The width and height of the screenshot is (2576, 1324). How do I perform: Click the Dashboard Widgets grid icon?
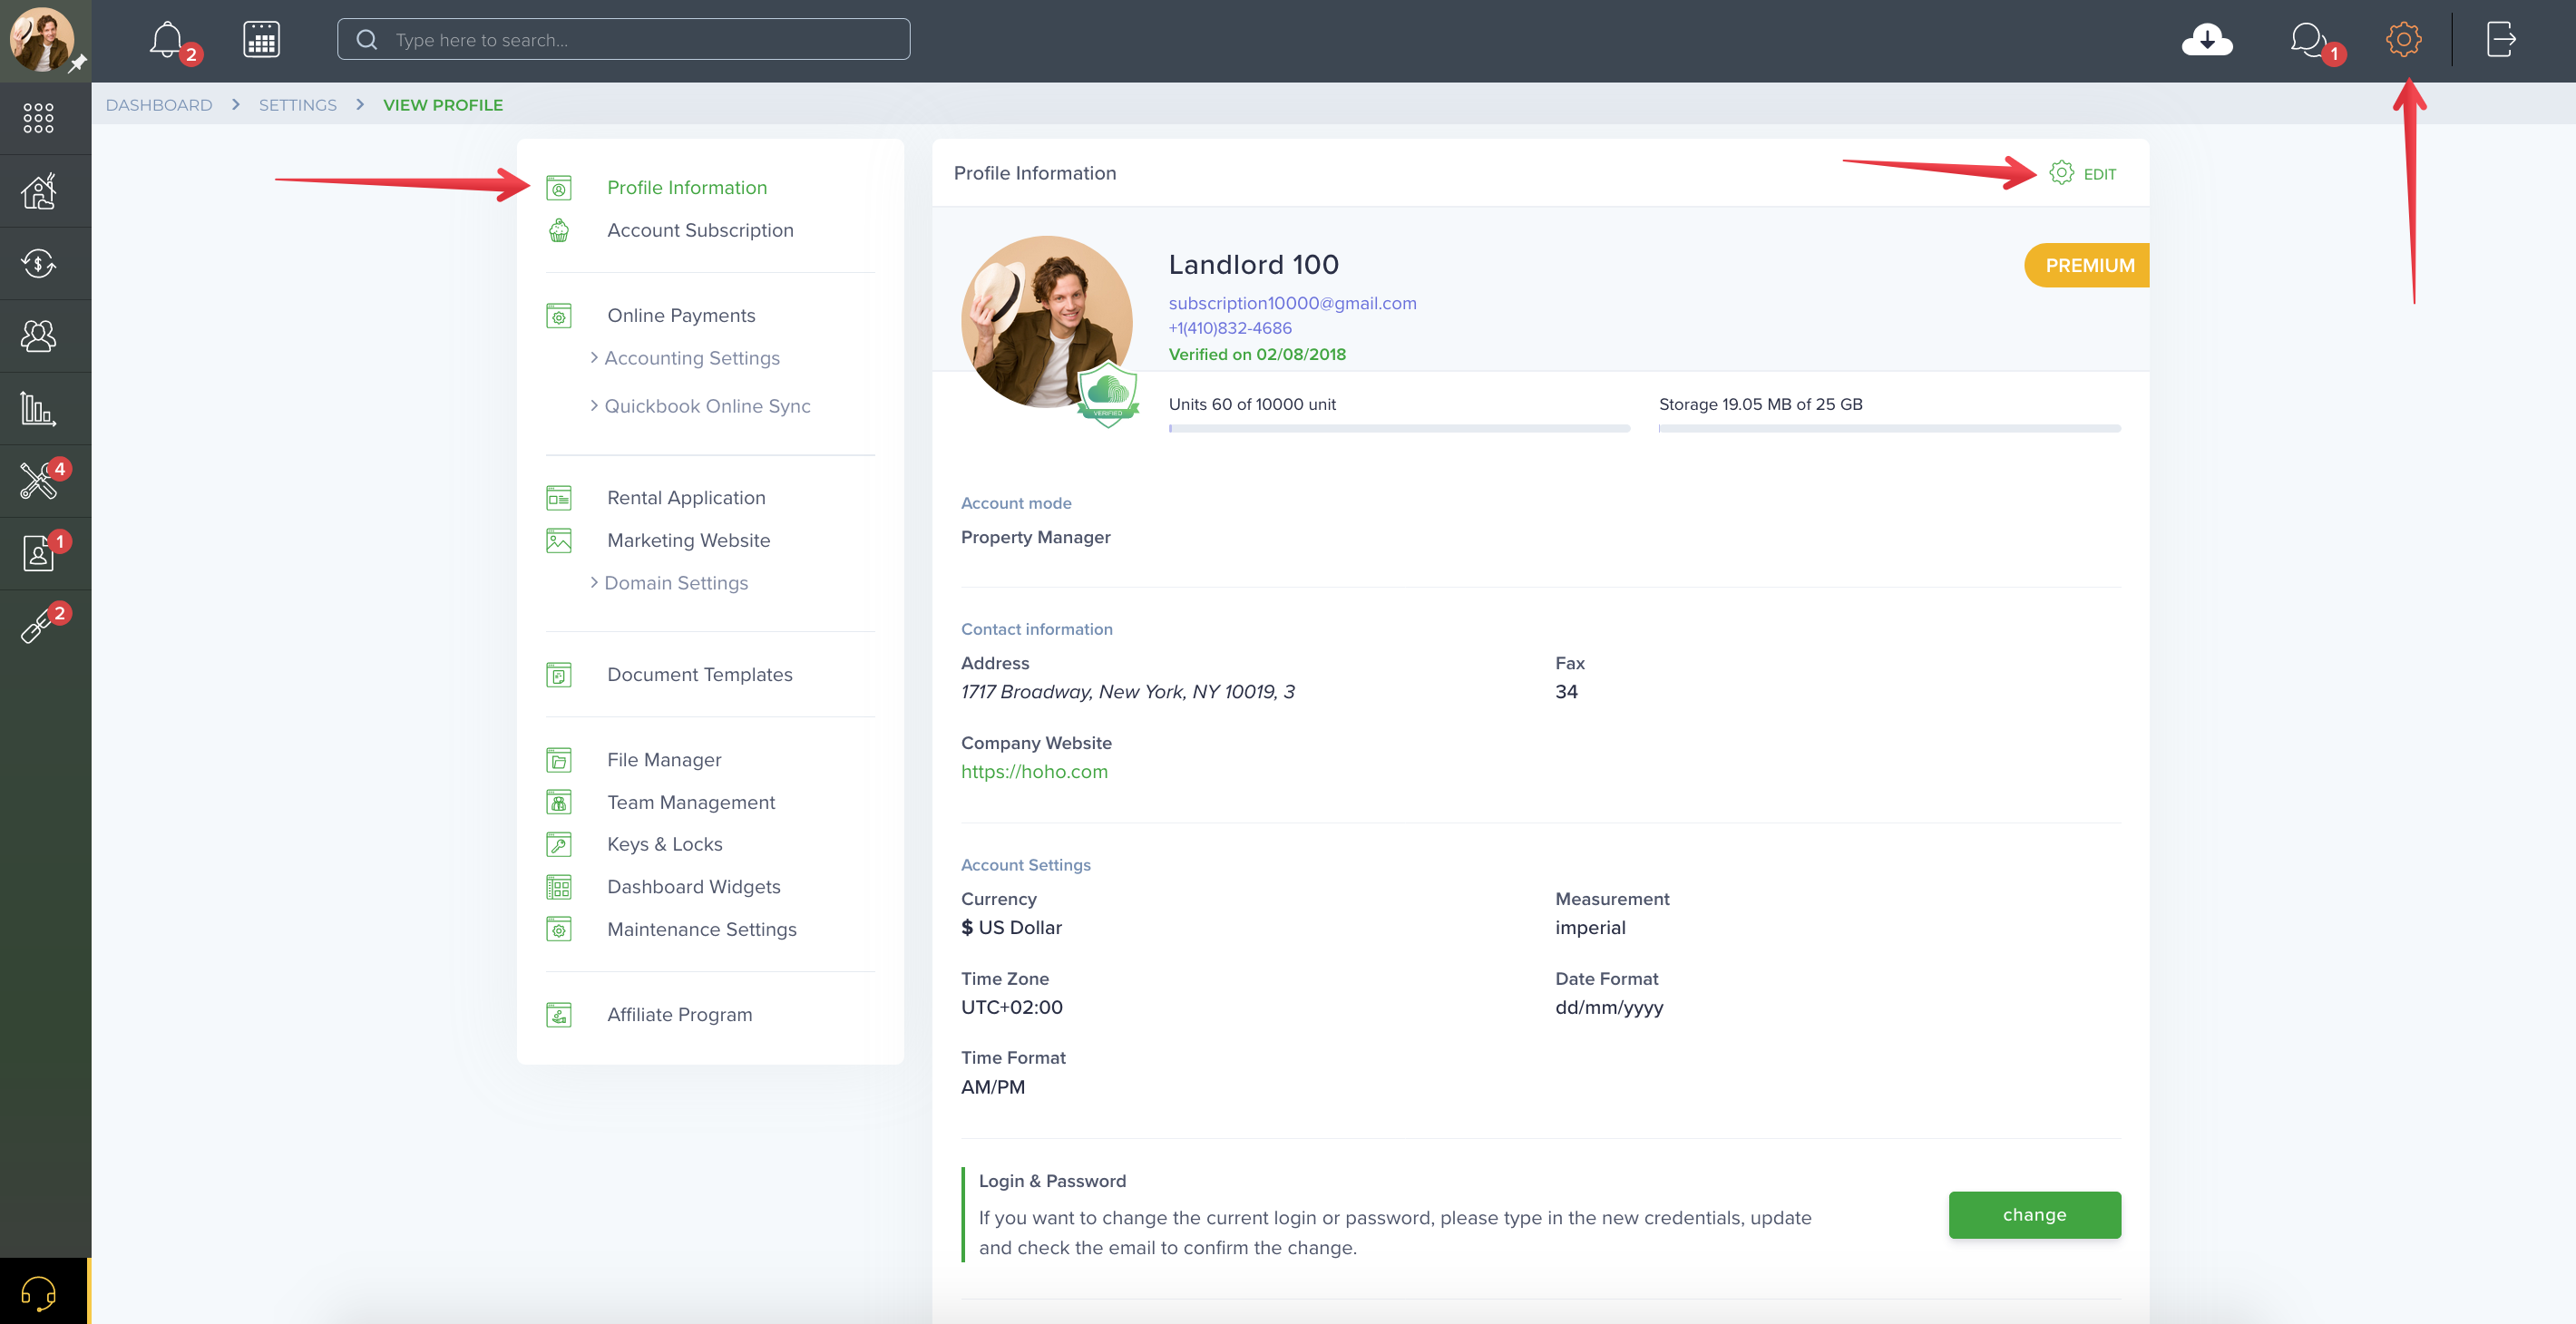tap(559, 887)
